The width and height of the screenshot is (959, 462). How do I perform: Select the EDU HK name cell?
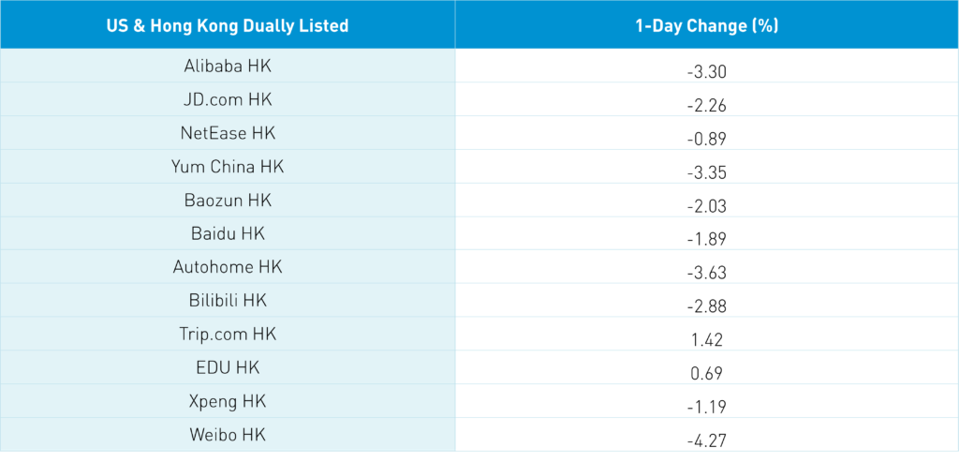click(227, 367)
